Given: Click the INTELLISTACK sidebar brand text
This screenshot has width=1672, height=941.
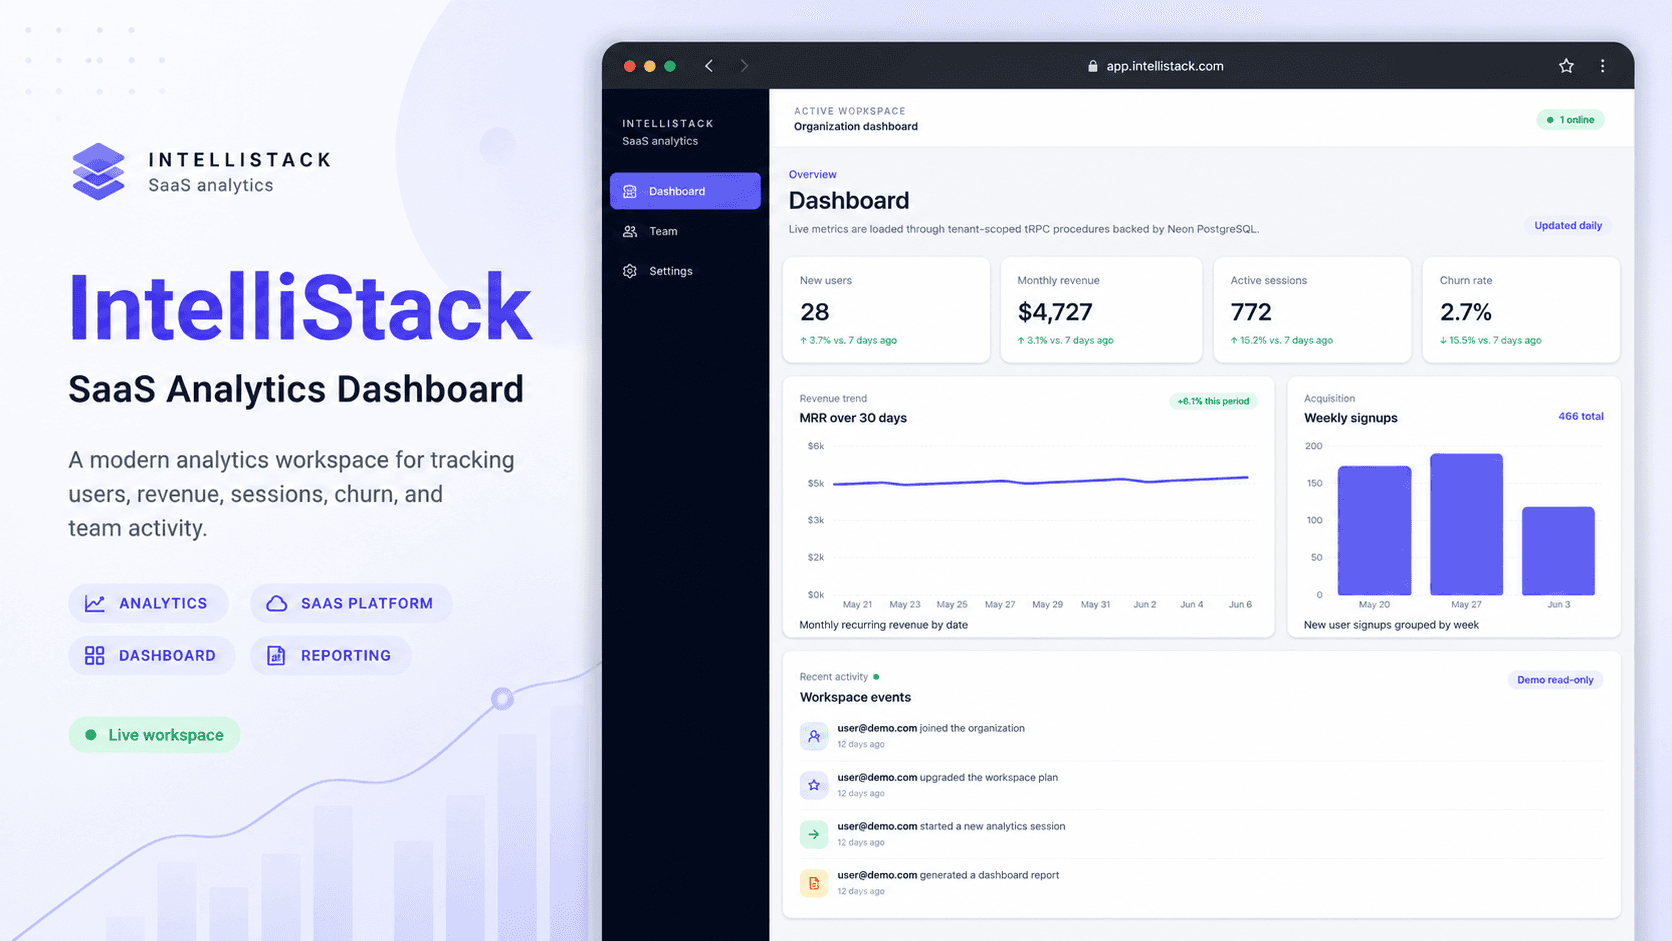Looking at the screenshot, I should pyautogui.click(x=668, y=124).
